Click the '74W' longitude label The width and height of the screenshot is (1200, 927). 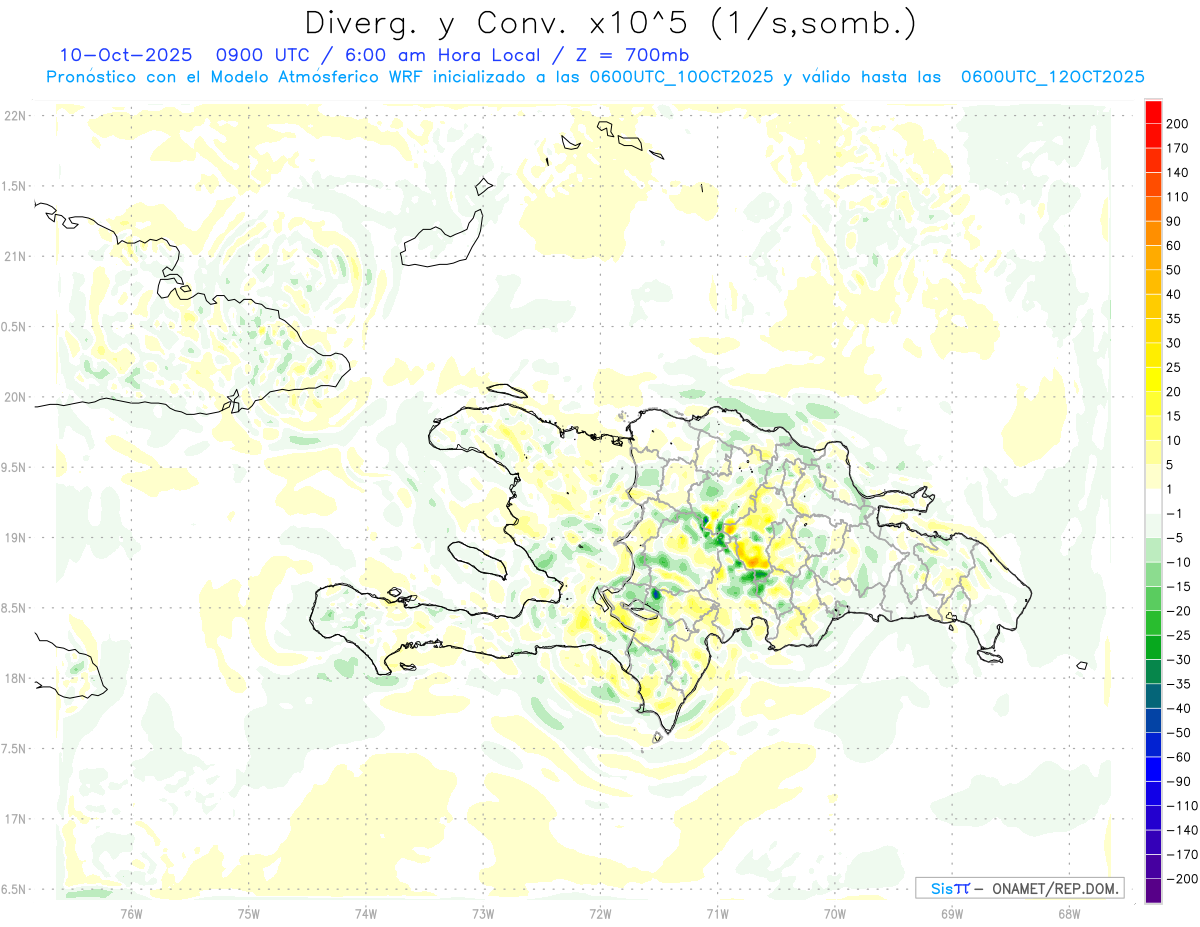coord(366,913)
